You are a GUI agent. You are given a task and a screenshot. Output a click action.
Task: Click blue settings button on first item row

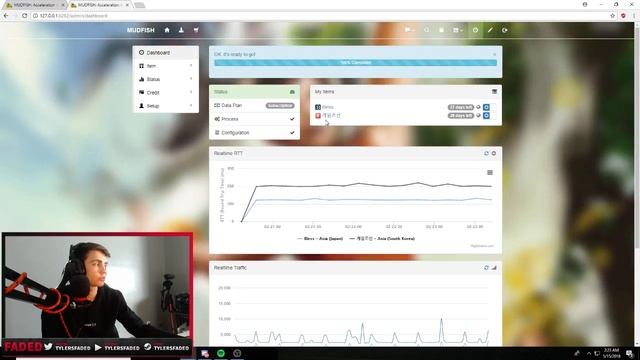pyautogui.click(x=486, y=107)
